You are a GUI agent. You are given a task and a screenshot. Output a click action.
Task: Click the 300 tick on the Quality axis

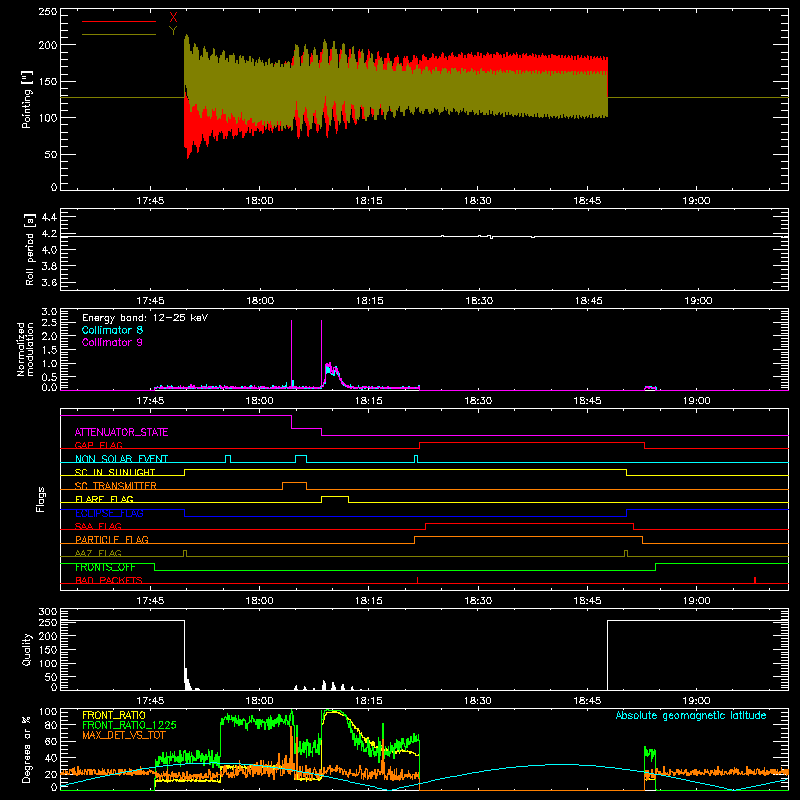pyautogui.click(x=48, y=612)
